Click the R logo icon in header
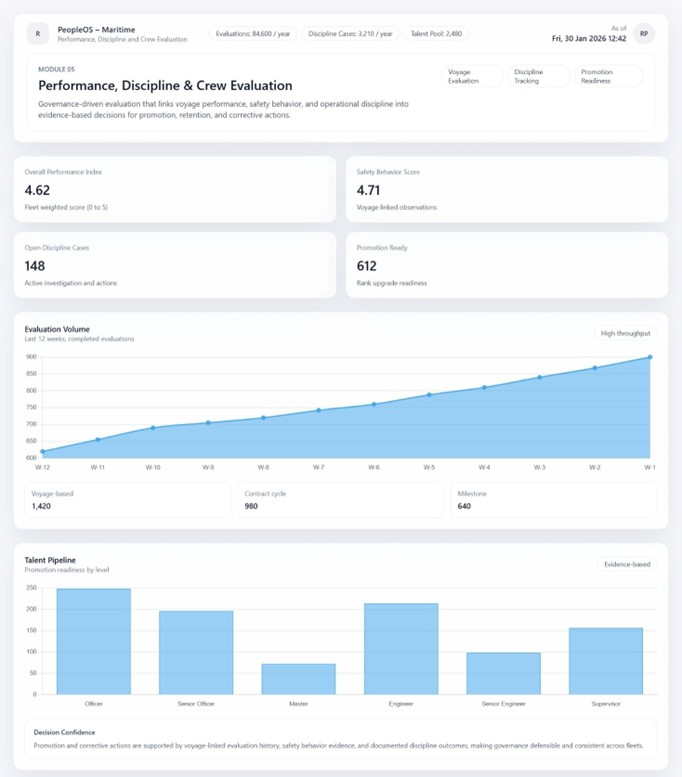The height and width of the screenshot is (777, 682). [38, 34]
